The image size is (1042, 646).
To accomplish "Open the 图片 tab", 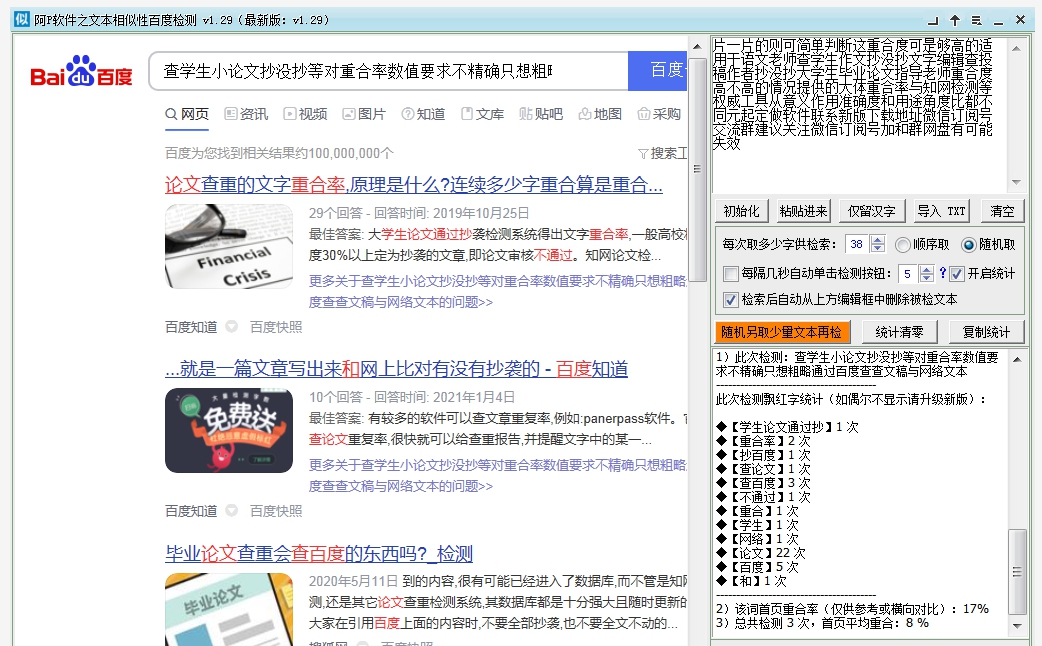I will click(364, 114).
